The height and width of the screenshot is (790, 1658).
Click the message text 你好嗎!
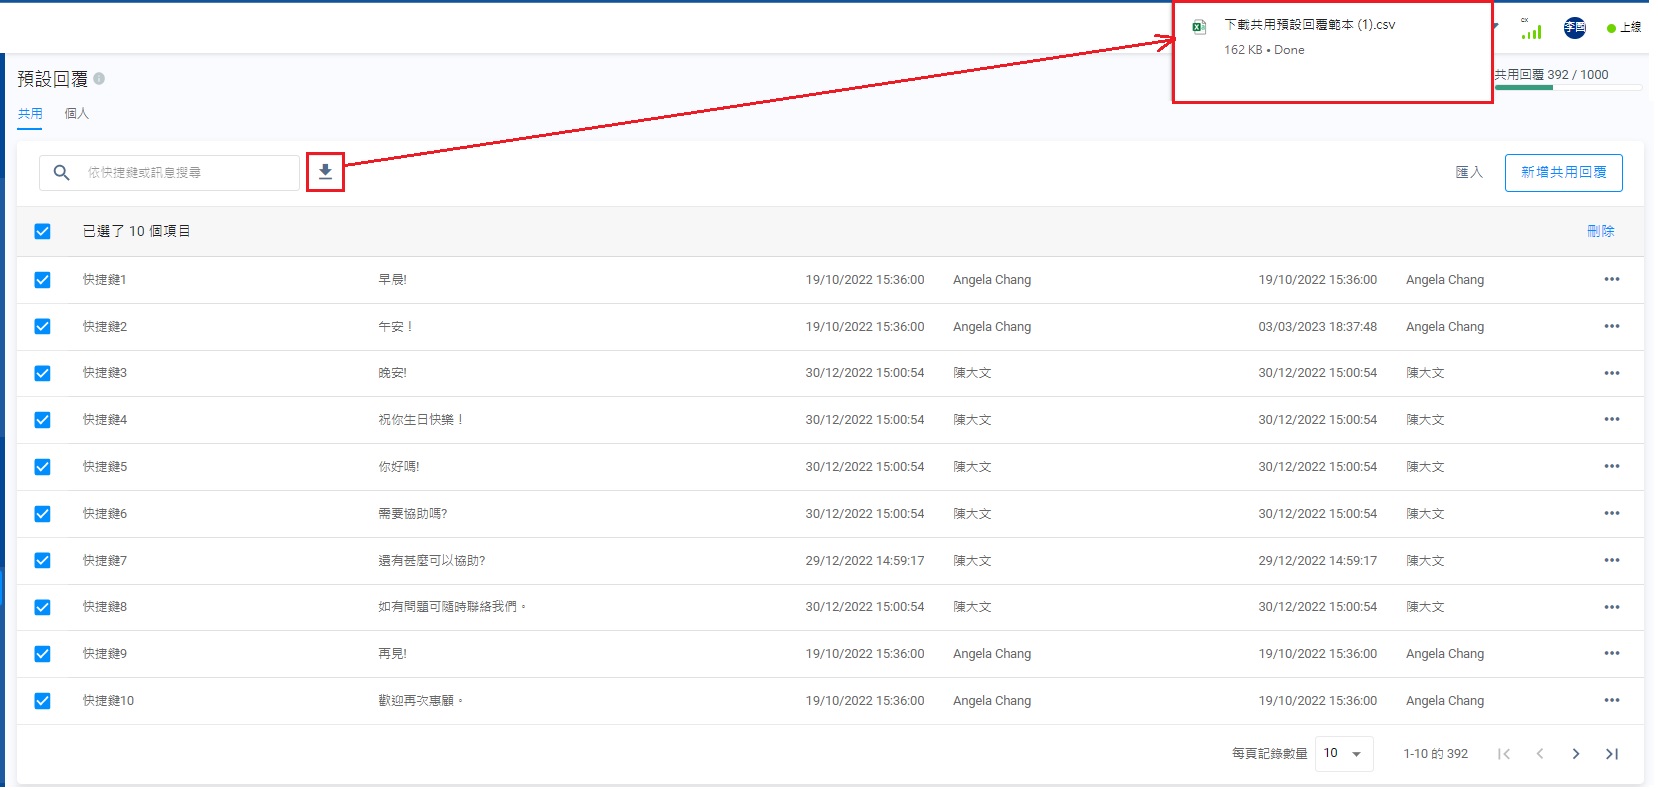(x=399, y=467)
